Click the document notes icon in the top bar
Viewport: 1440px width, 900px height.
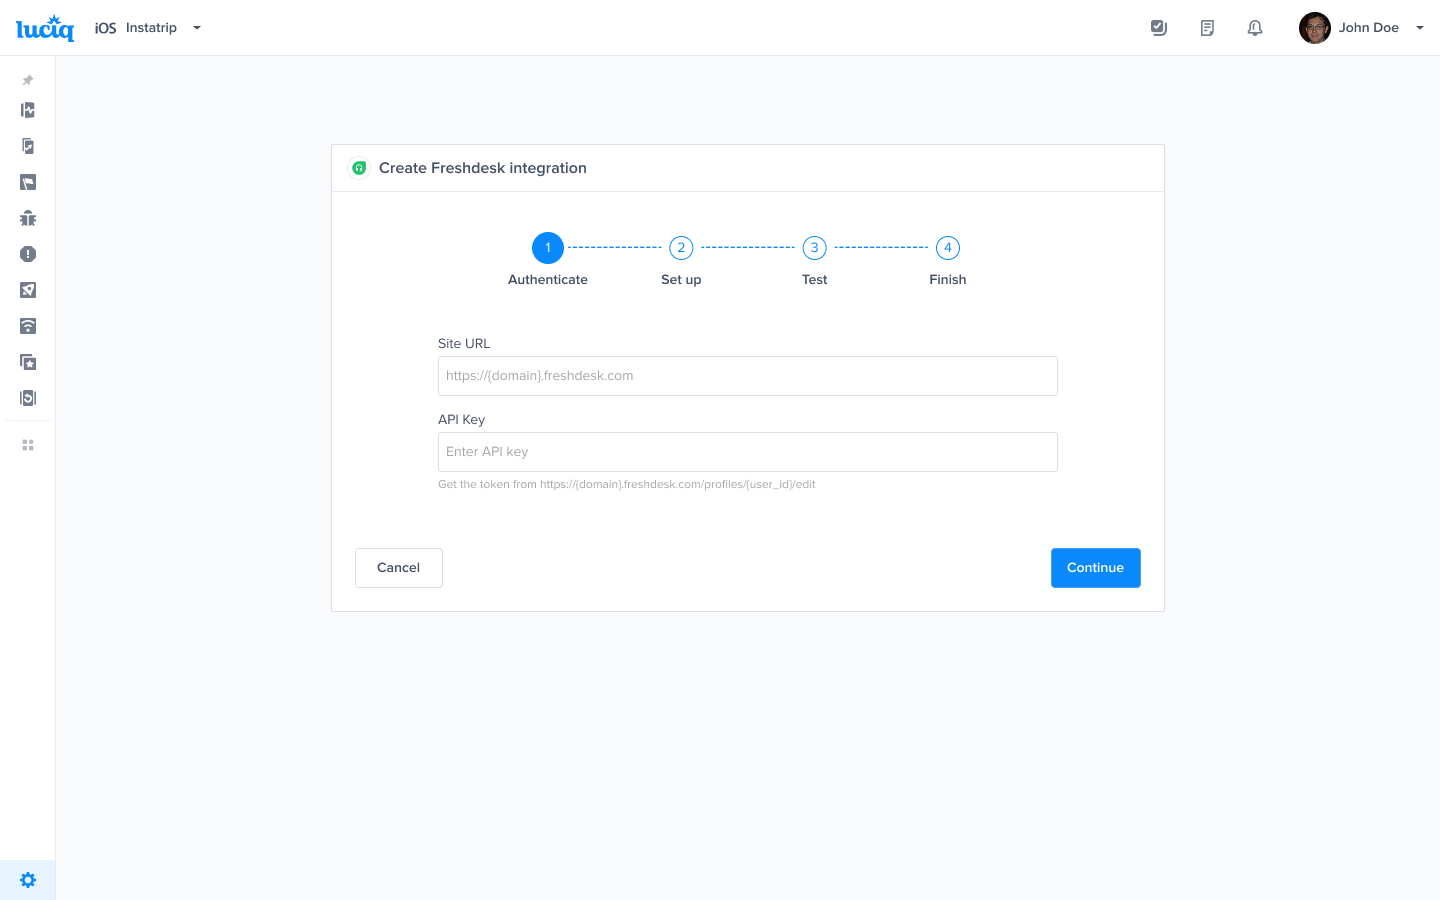tap(1207, 28)
